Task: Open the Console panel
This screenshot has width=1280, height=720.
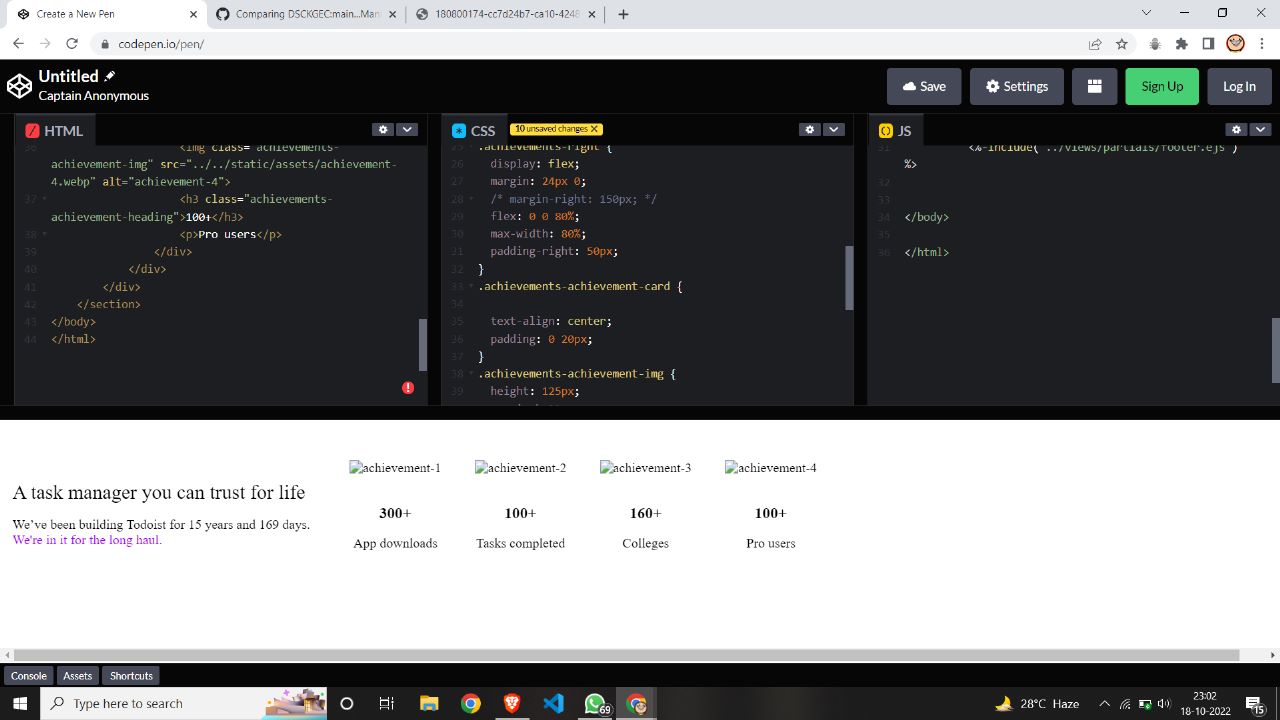Action: click(x=29, y=676)
